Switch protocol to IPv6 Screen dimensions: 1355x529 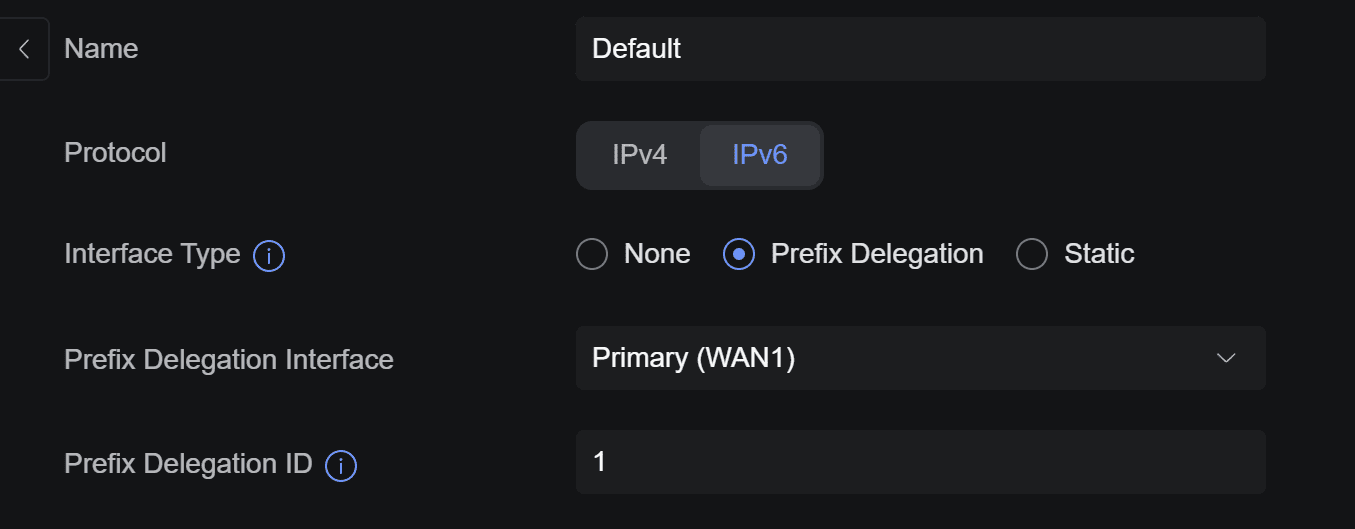(760, 155)
